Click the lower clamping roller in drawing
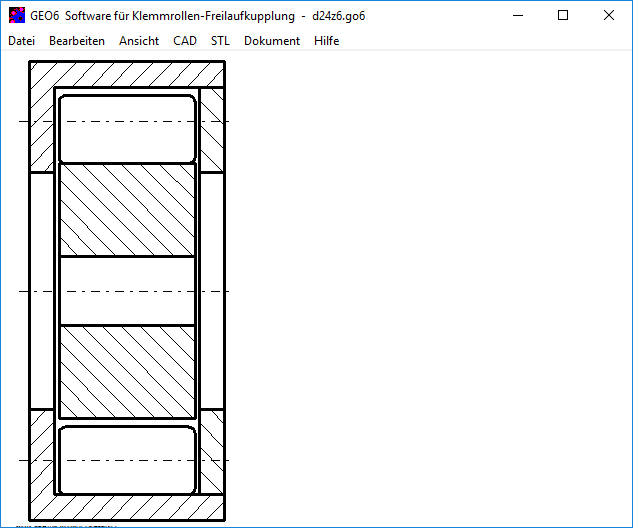Screen dimensions: 633x528 [127, 460]
